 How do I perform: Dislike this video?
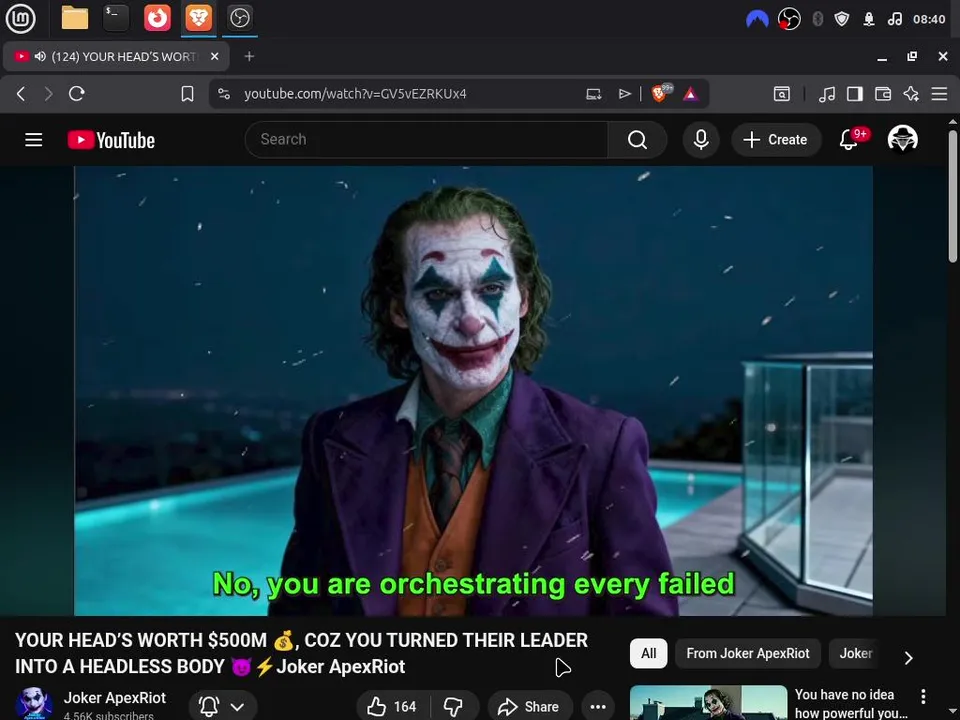(454, 707)
